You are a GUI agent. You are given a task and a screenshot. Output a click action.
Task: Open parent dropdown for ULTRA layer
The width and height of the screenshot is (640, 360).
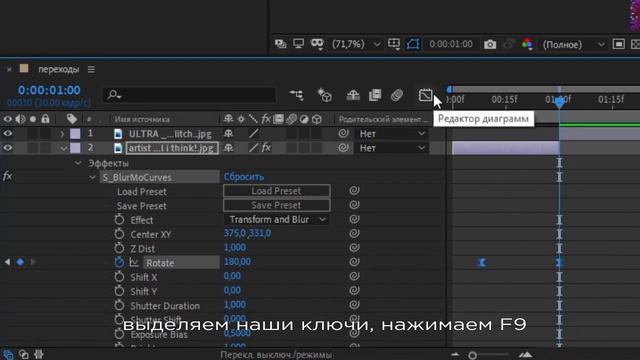pyautogui.click(x=392, y=133)
